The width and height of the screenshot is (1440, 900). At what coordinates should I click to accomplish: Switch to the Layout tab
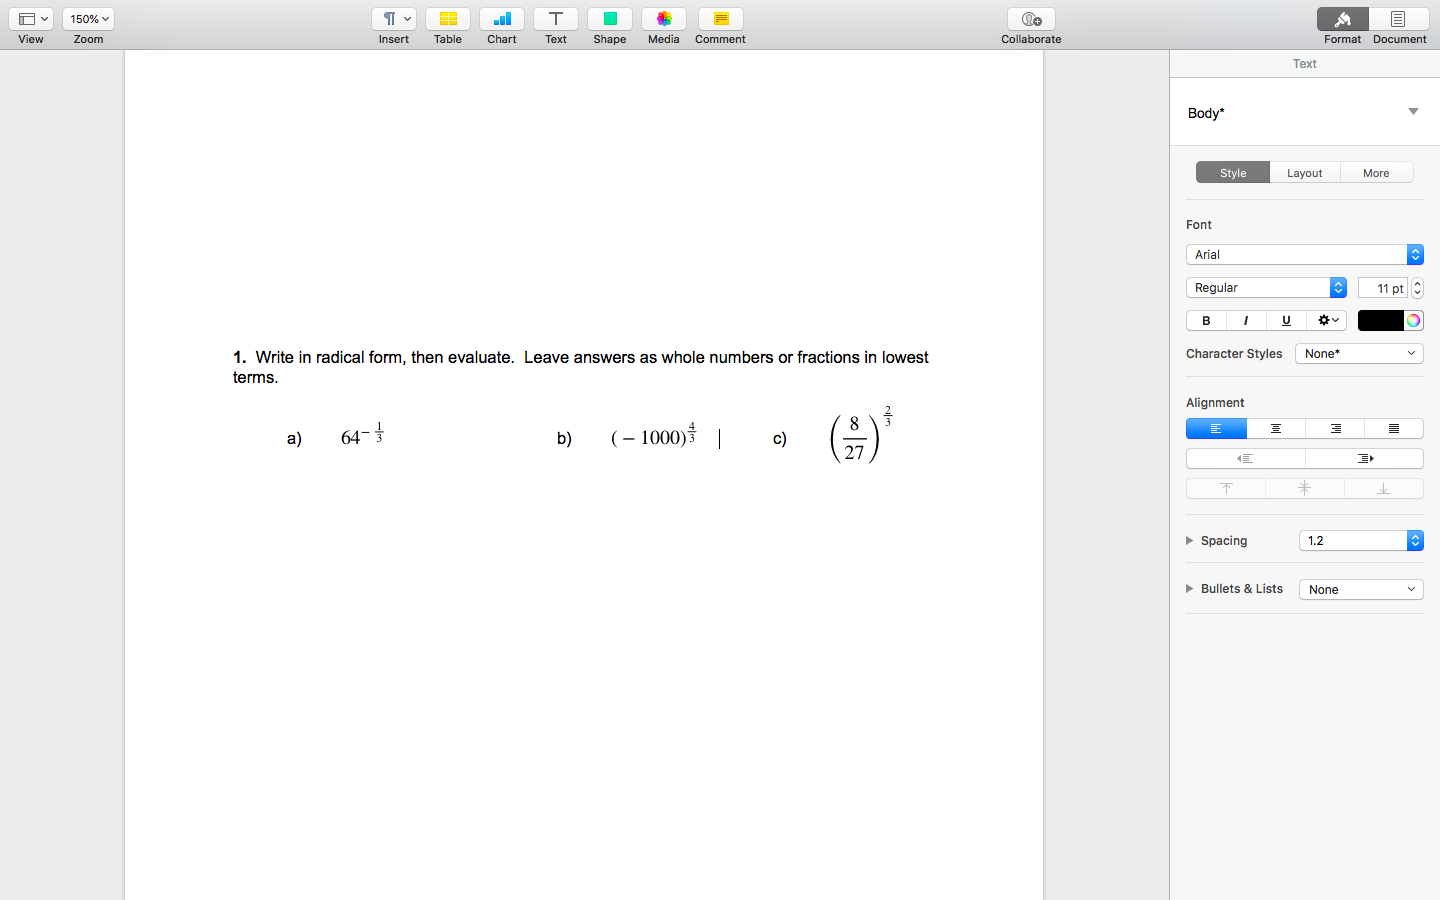[x=1304, y=172]
